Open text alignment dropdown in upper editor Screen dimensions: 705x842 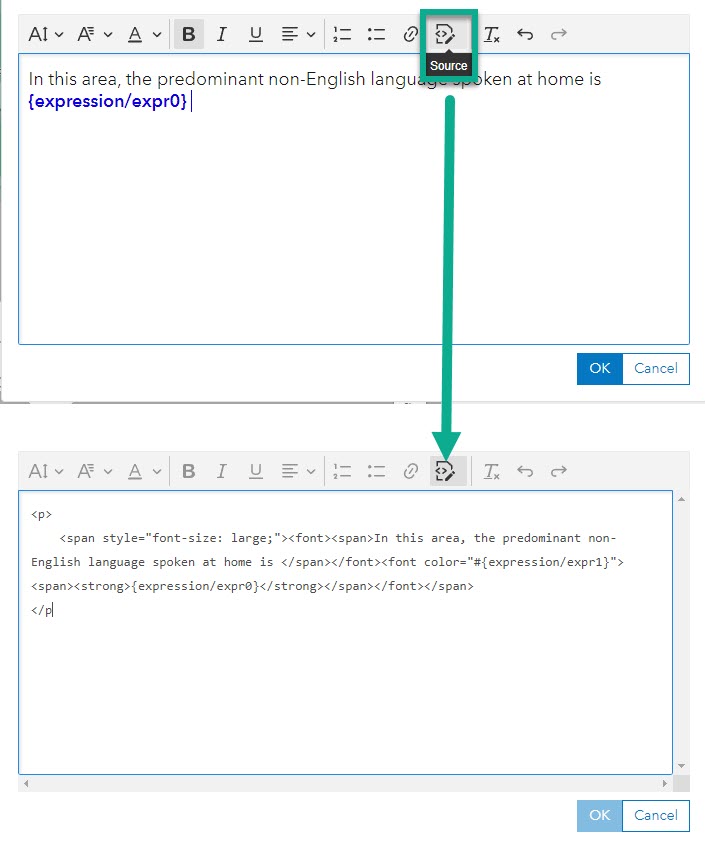298,34
